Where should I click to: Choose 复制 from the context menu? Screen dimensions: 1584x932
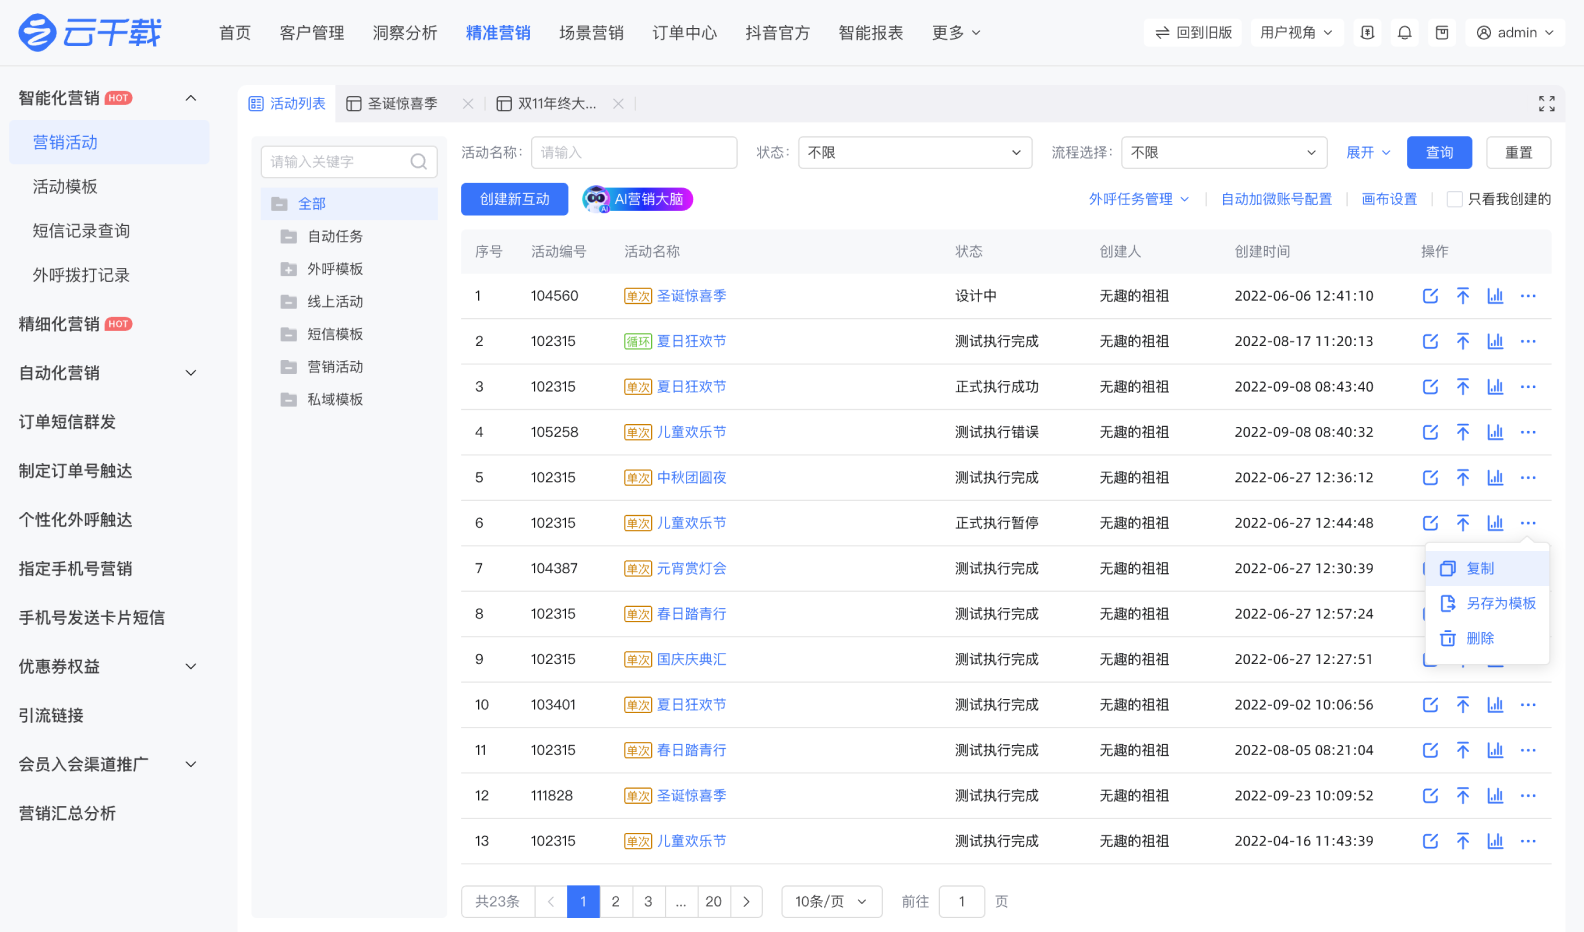point(1487,568)
